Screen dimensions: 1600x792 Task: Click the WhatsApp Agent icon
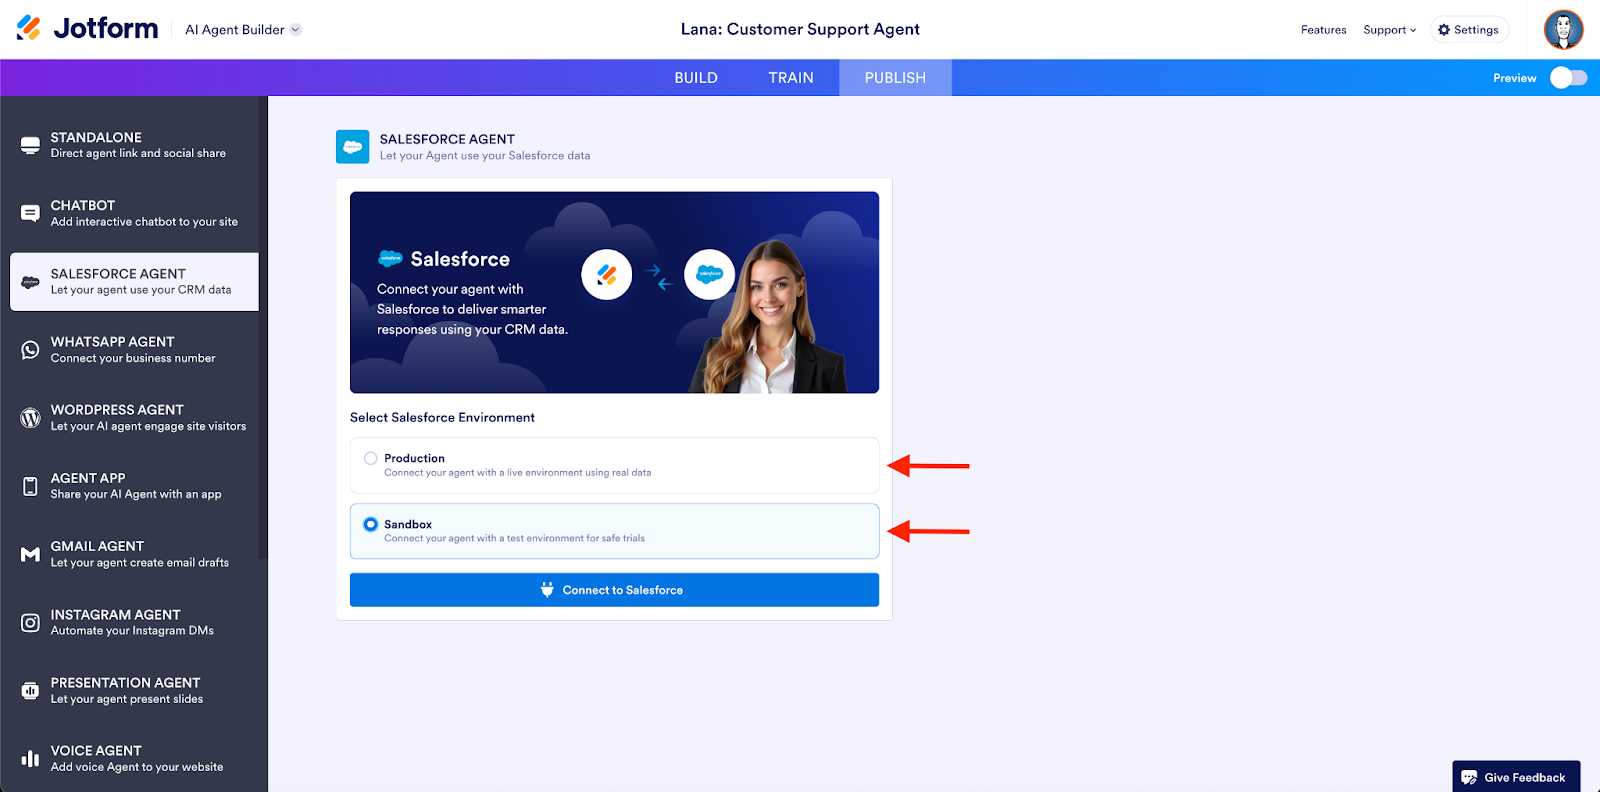(30, 350)
